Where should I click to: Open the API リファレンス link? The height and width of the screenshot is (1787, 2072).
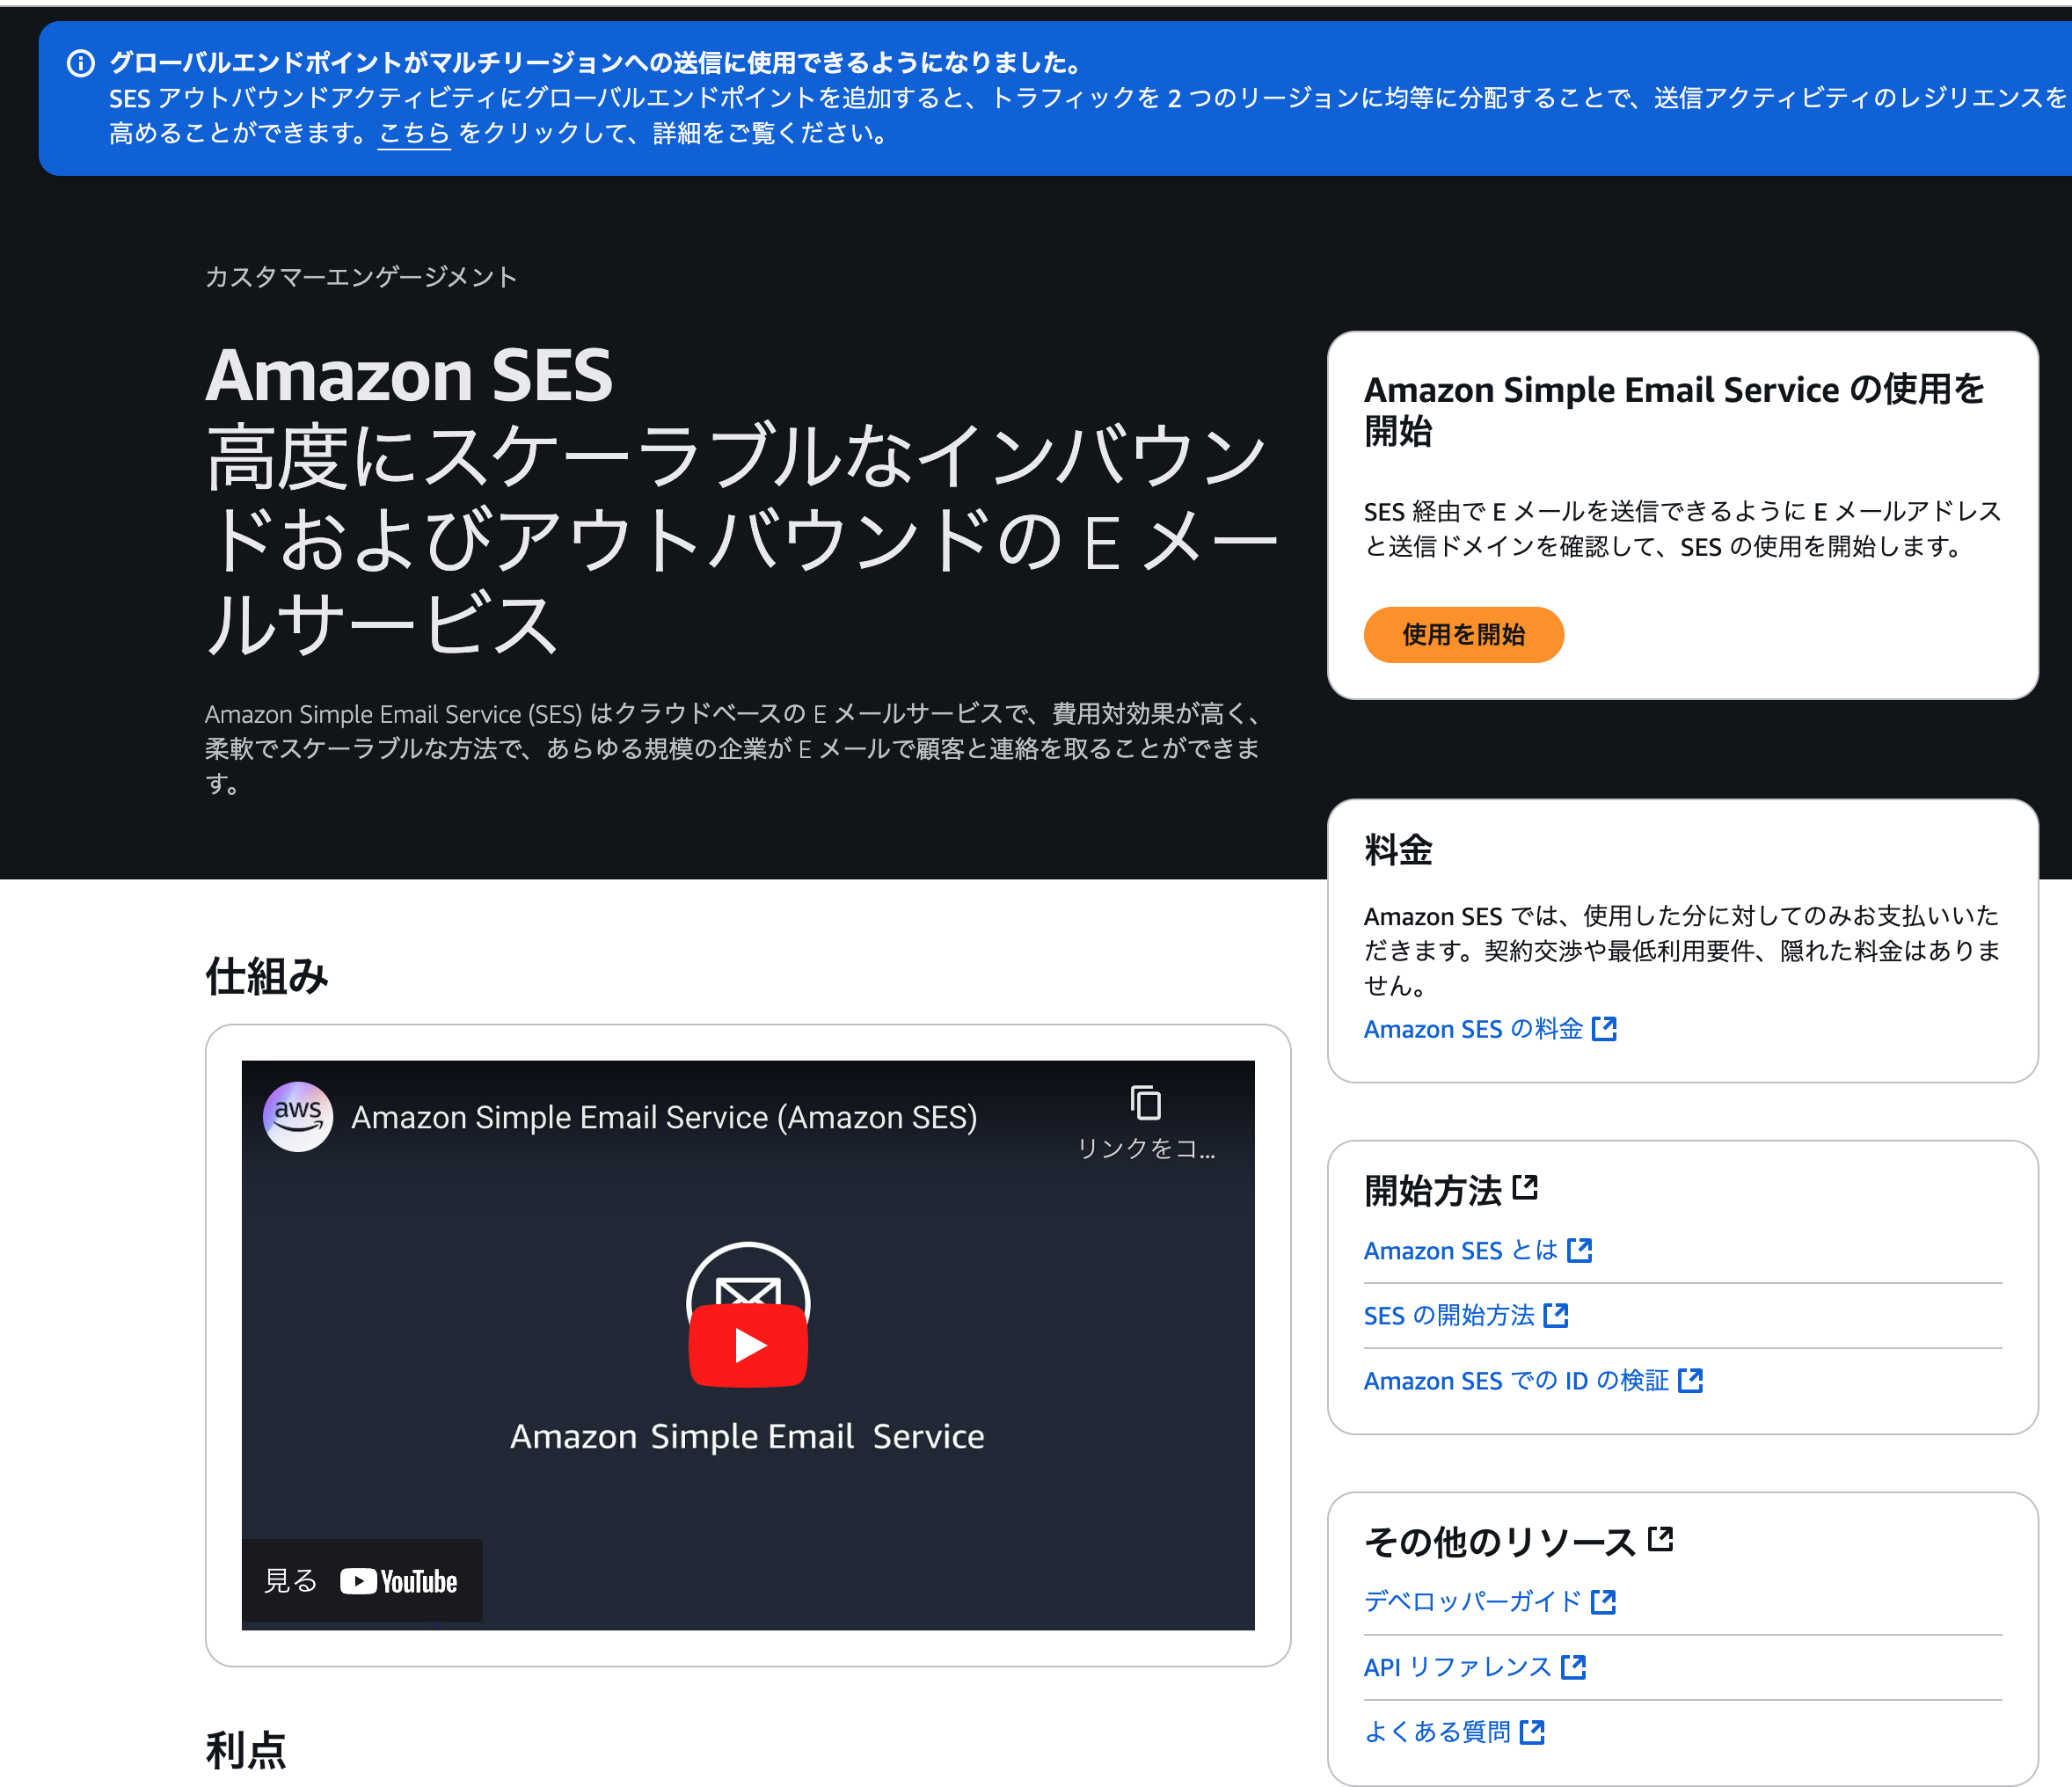(x=1457, y=1666)
